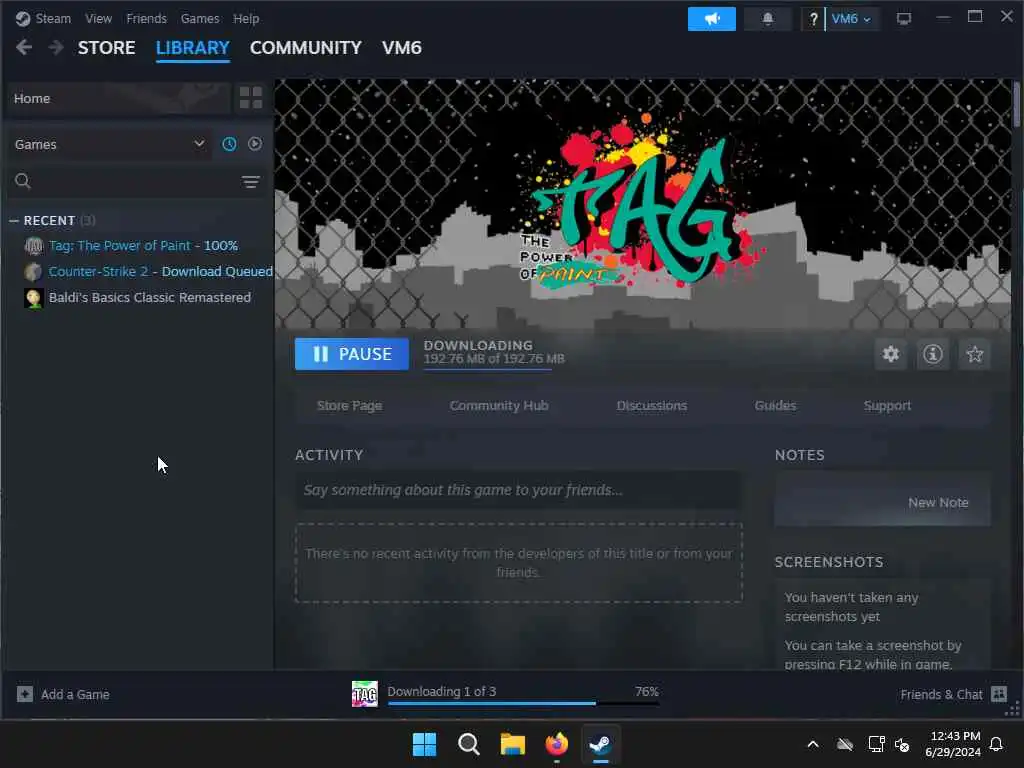Open Friends menu
1024x768 pixels.
click(146, 19)
